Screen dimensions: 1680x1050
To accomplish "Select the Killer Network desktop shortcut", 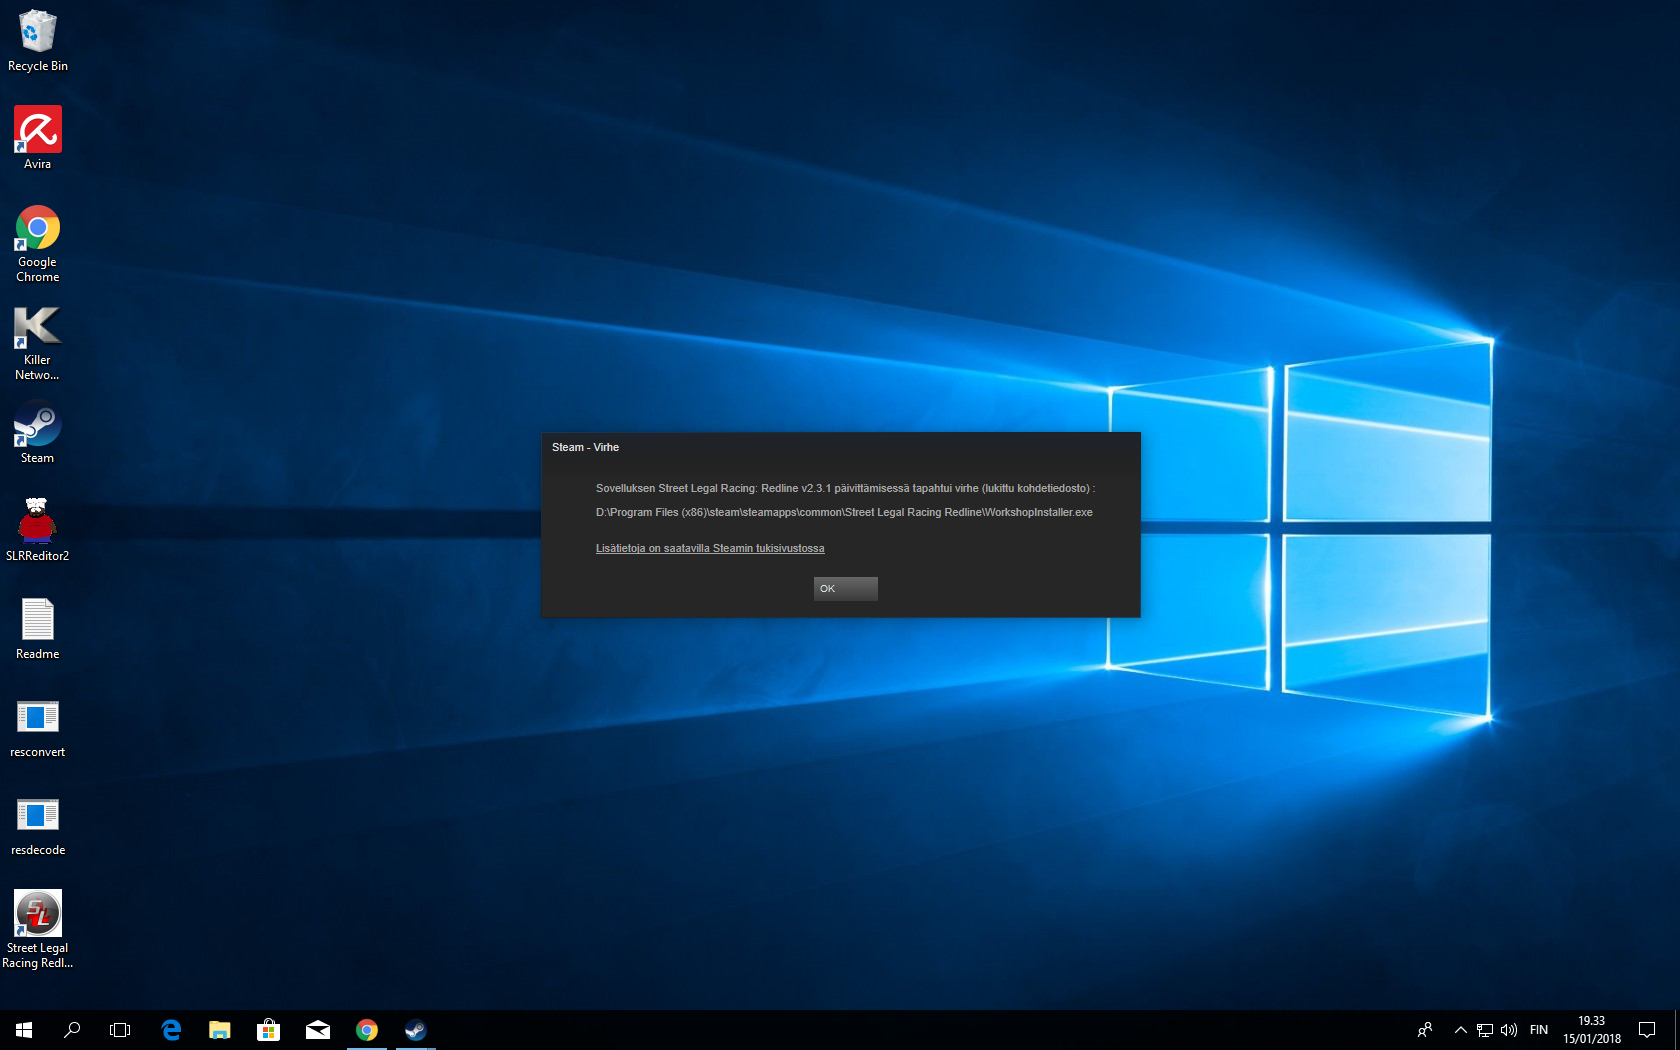I will pos(38,342).
